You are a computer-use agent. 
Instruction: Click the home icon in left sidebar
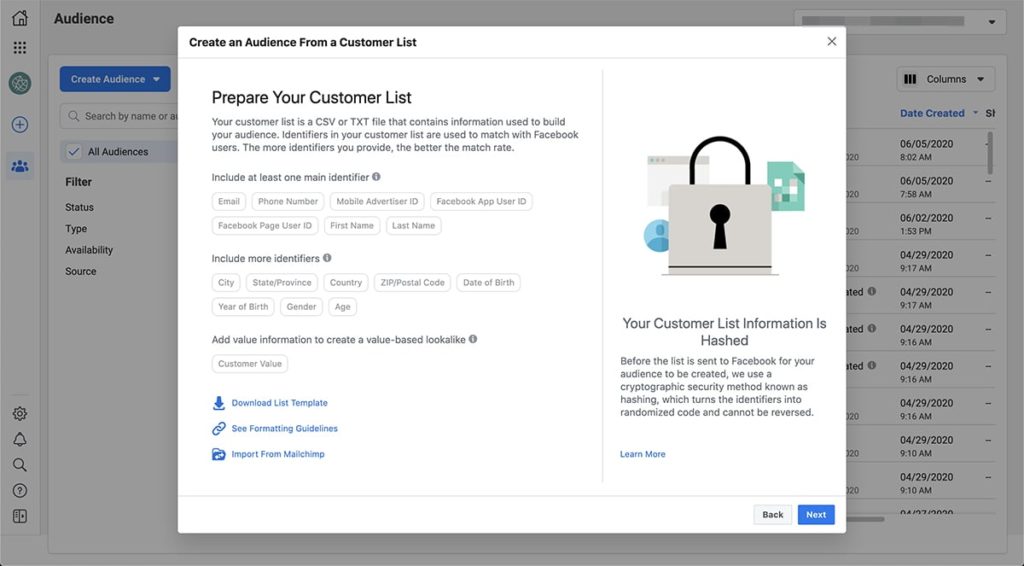pos(20,19)
